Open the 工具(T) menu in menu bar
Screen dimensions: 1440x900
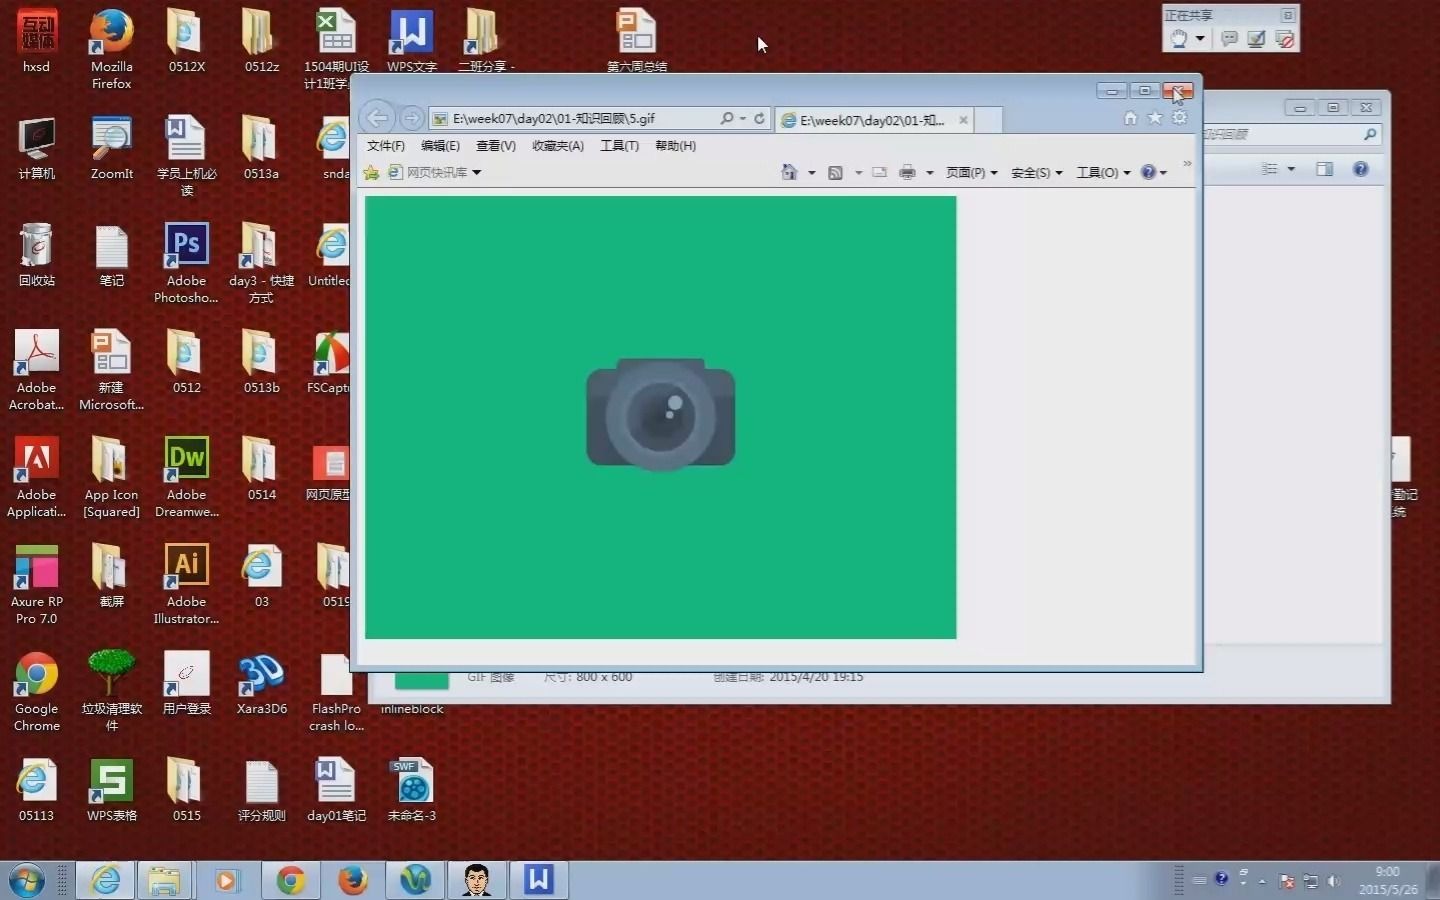619,146
